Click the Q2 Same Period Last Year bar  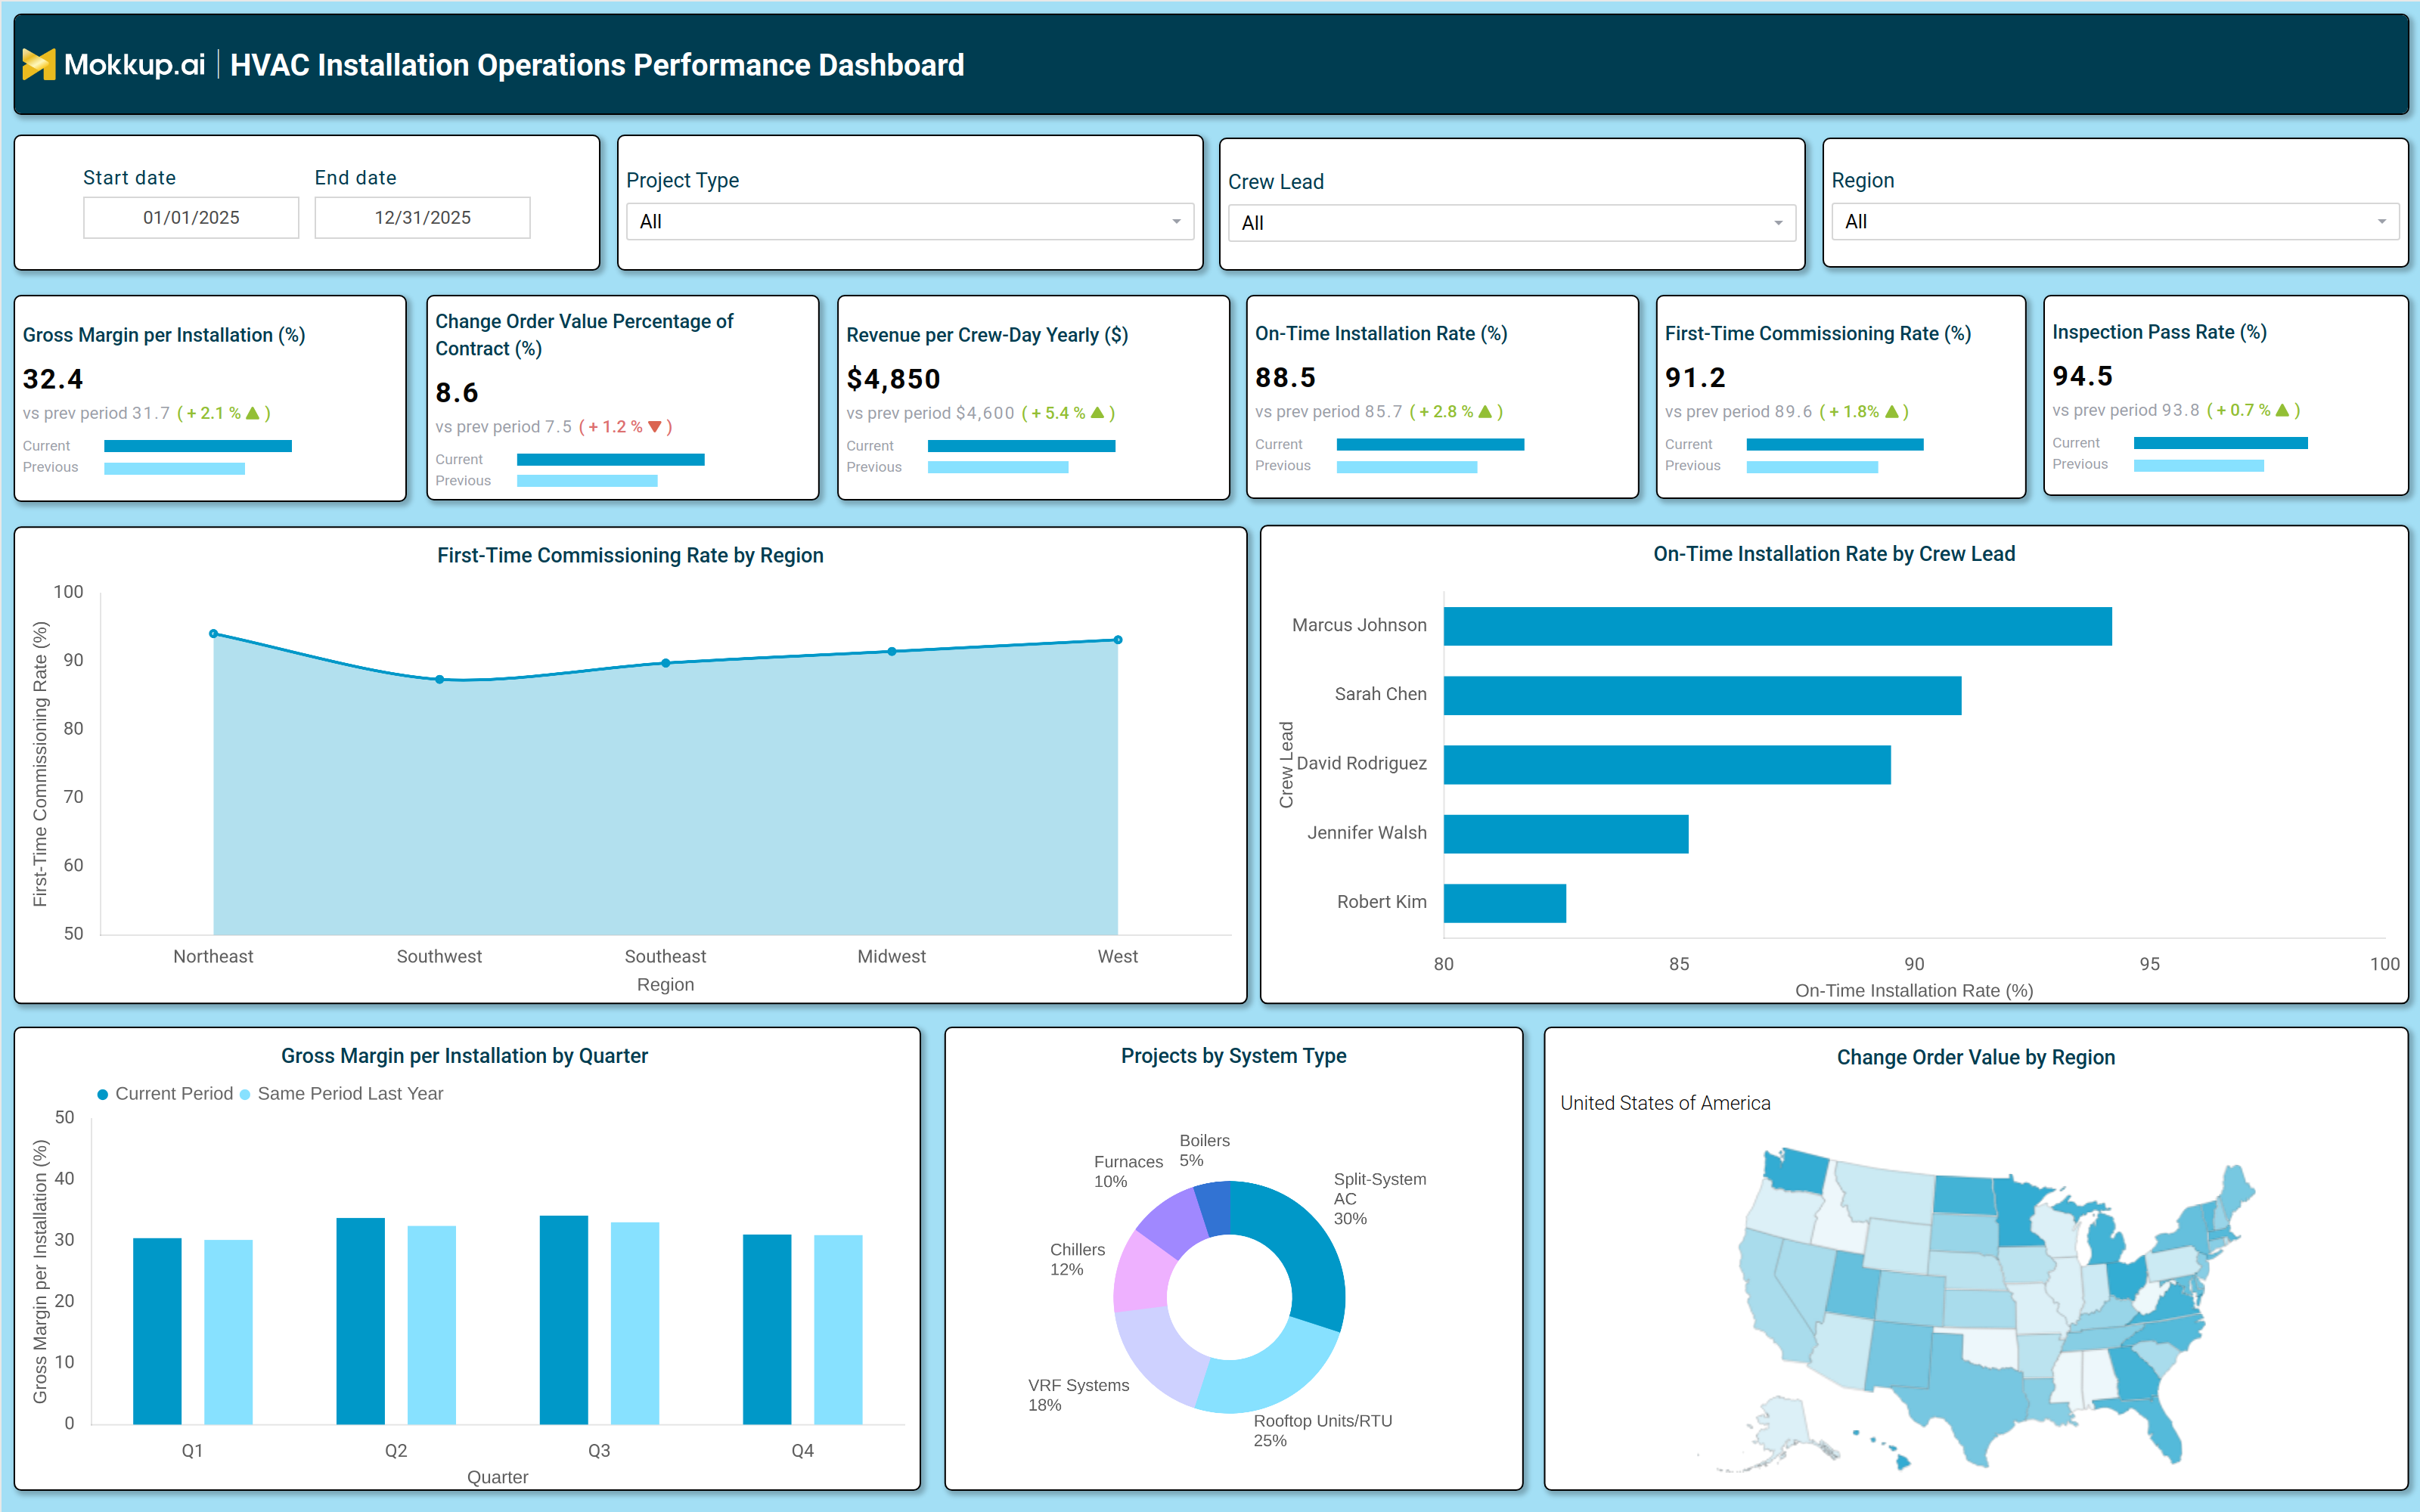432,1325
